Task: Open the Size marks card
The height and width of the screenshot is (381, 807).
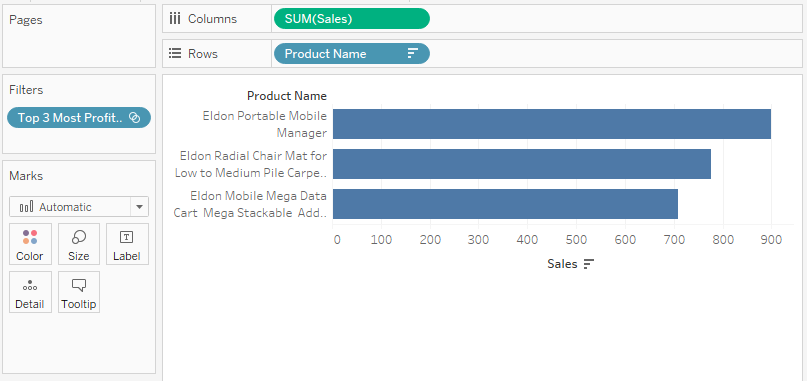Action: tap(79, 244)
